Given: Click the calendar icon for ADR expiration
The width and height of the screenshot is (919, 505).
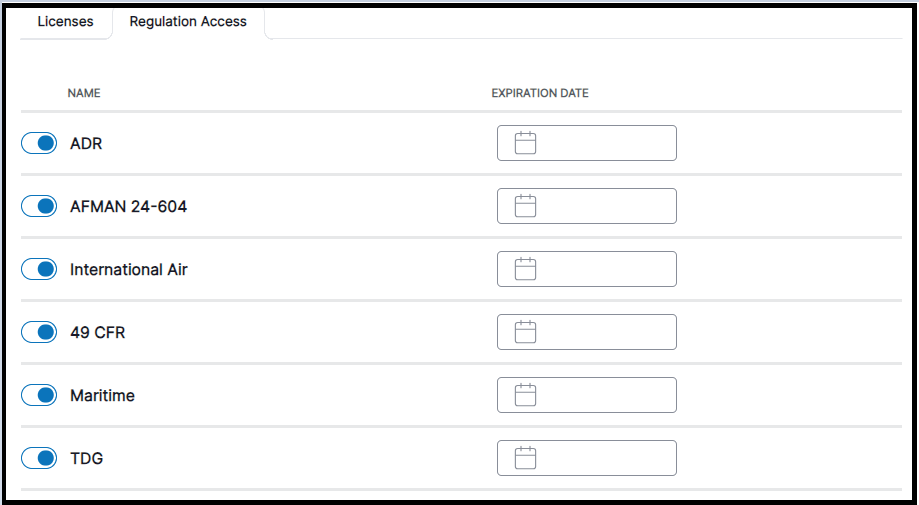Looking at the screenshot, I should click(525, 143).
